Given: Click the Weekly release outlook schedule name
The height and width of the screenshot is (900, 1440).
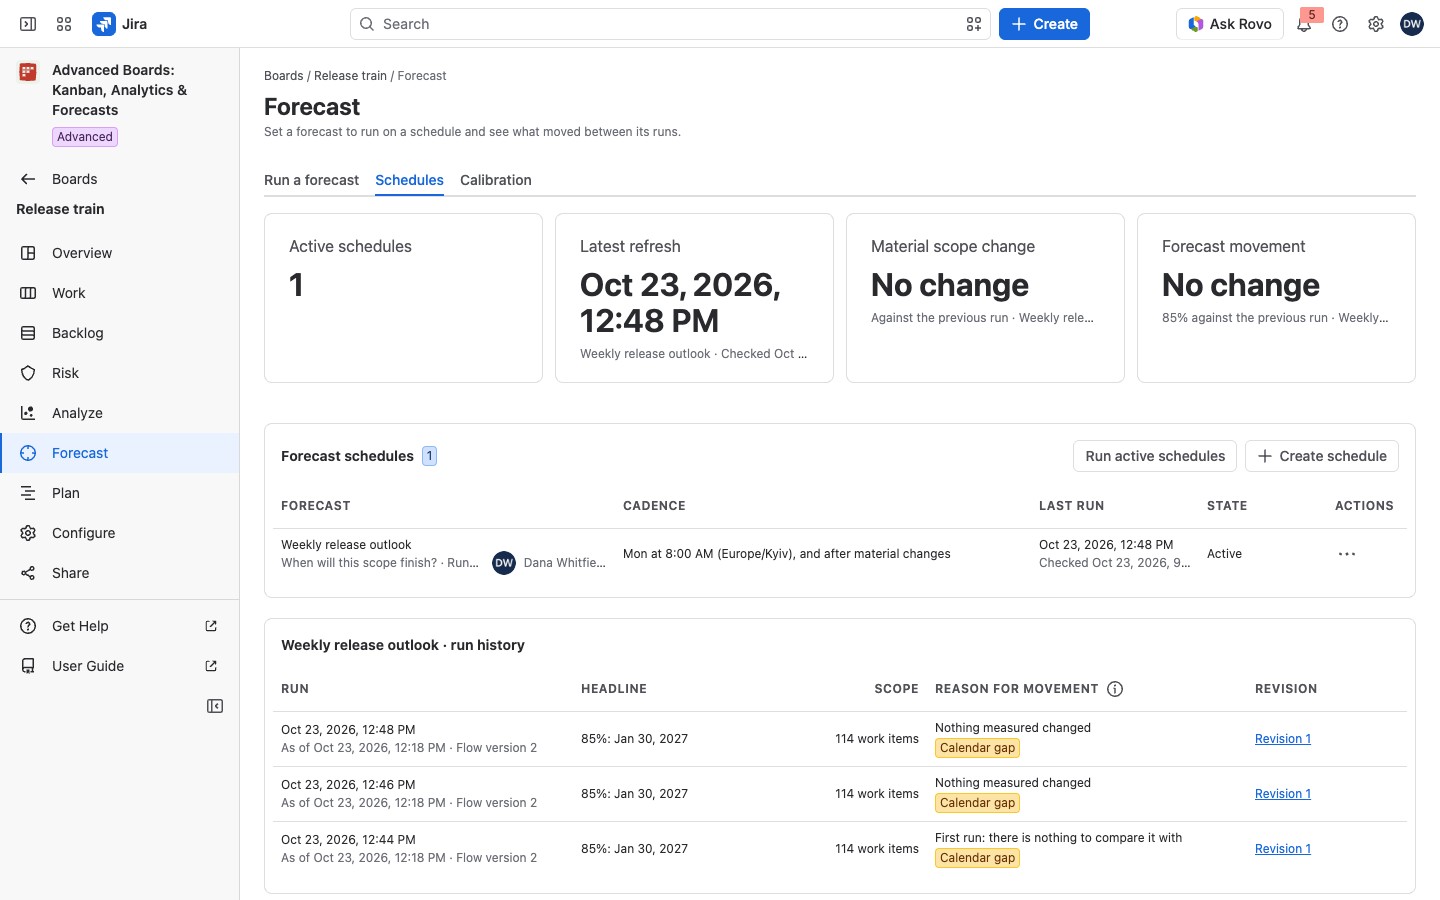Looking at the screenshot, I should coord(346,545).
